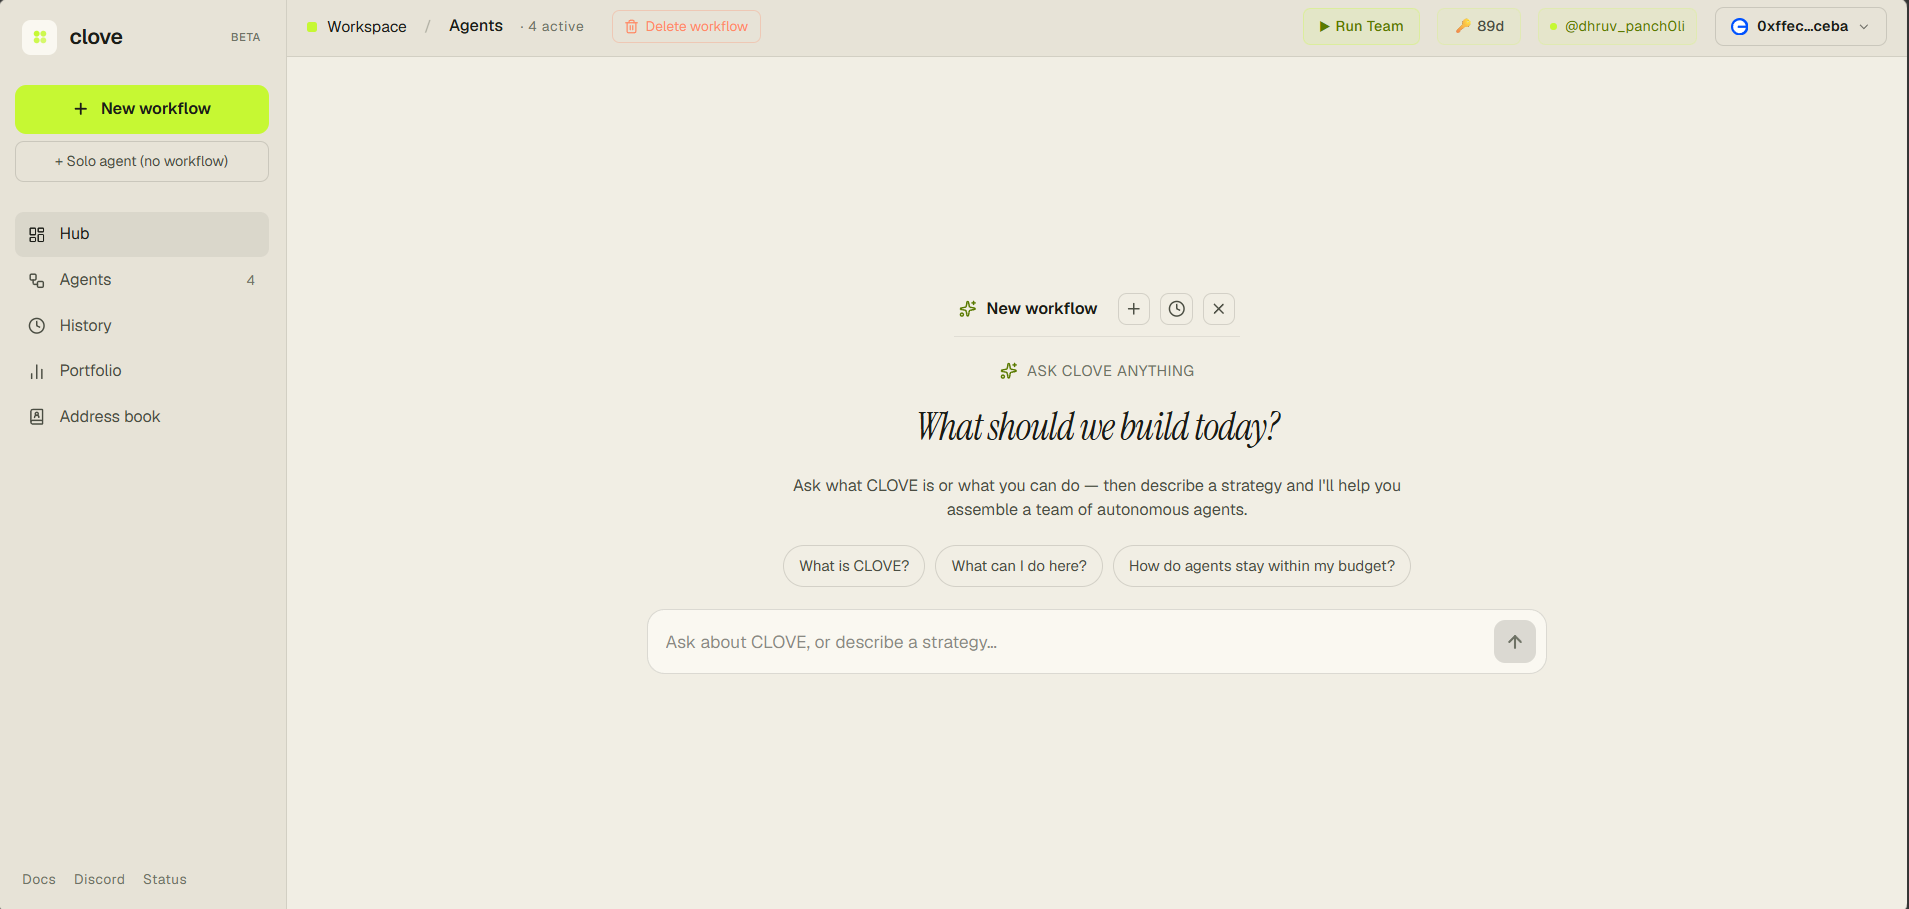Click the Address book icon
Viewport: 1909px width, 909px height.
pos(37,417)
